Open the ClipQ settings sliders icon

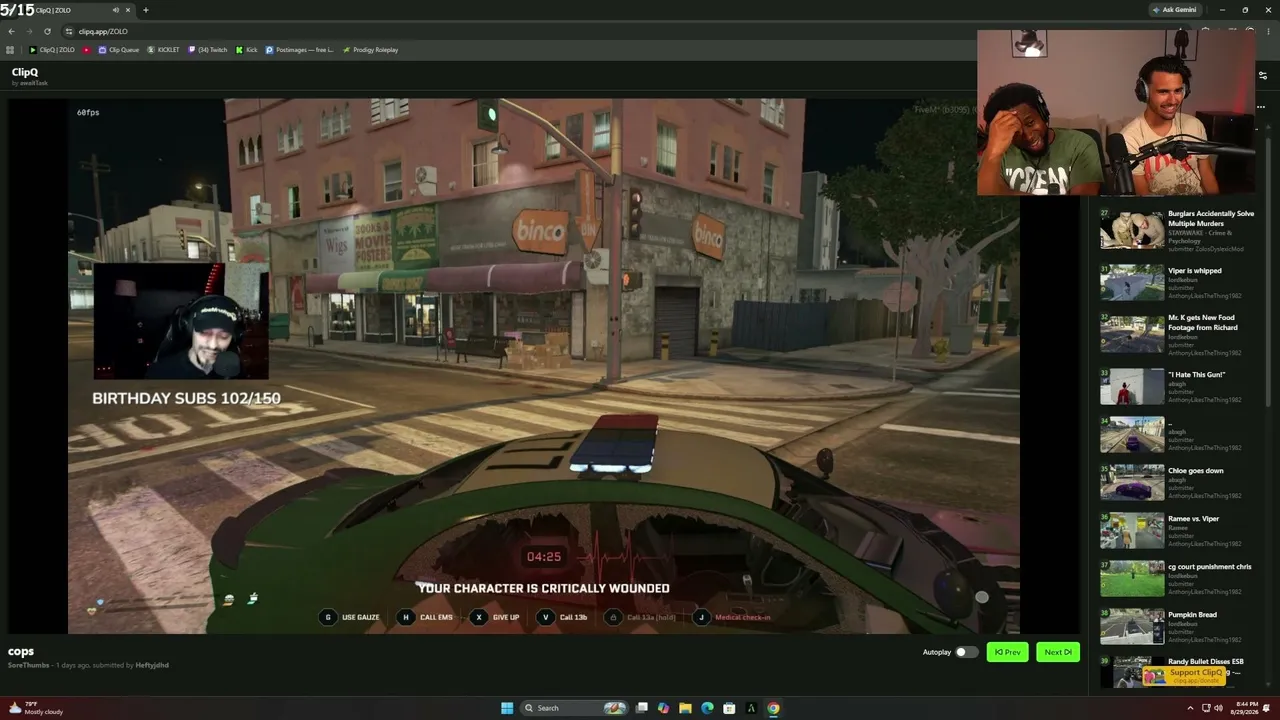coord(1262,75)
